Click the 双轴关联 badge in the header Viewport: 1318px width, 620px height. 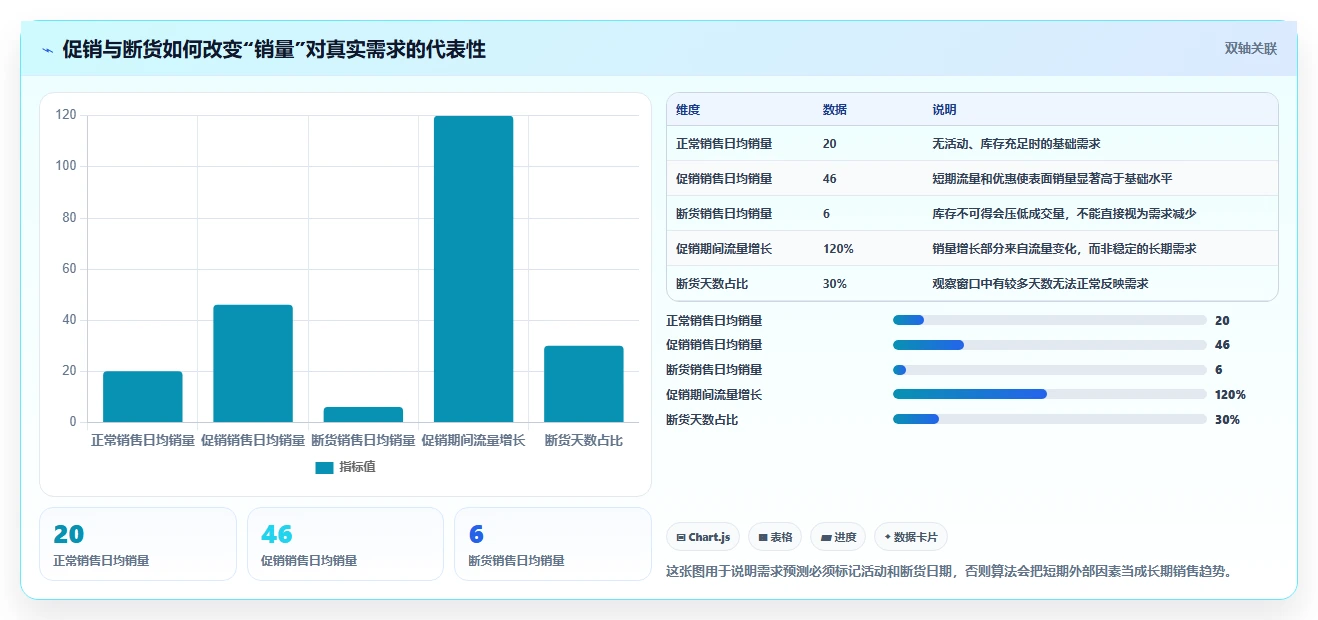click(x=1251, y=48)
